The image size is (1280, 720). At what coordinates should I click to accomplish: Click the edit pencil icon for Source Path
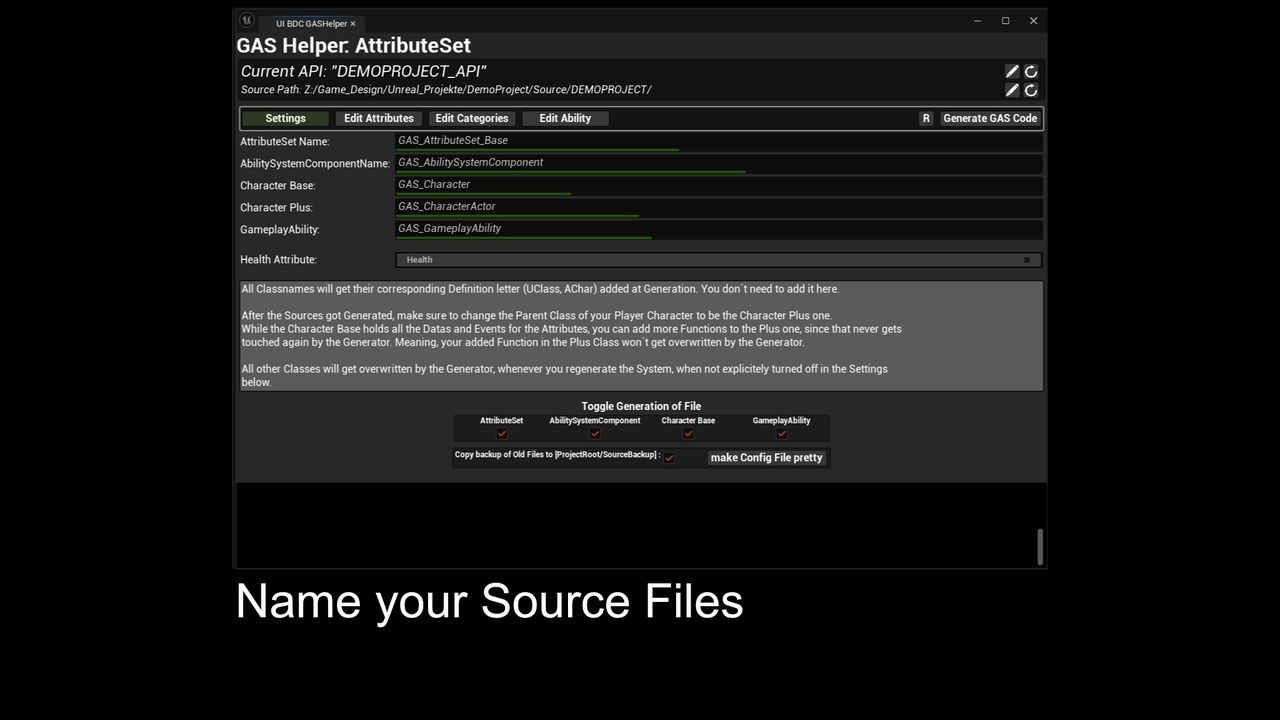[x=1012, y=90]
